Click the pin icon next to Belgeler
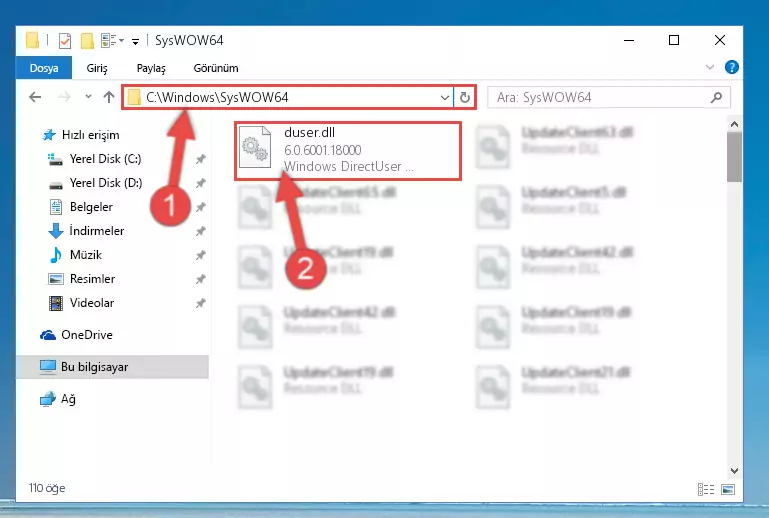The image size is (769, 518). [200, 207]
